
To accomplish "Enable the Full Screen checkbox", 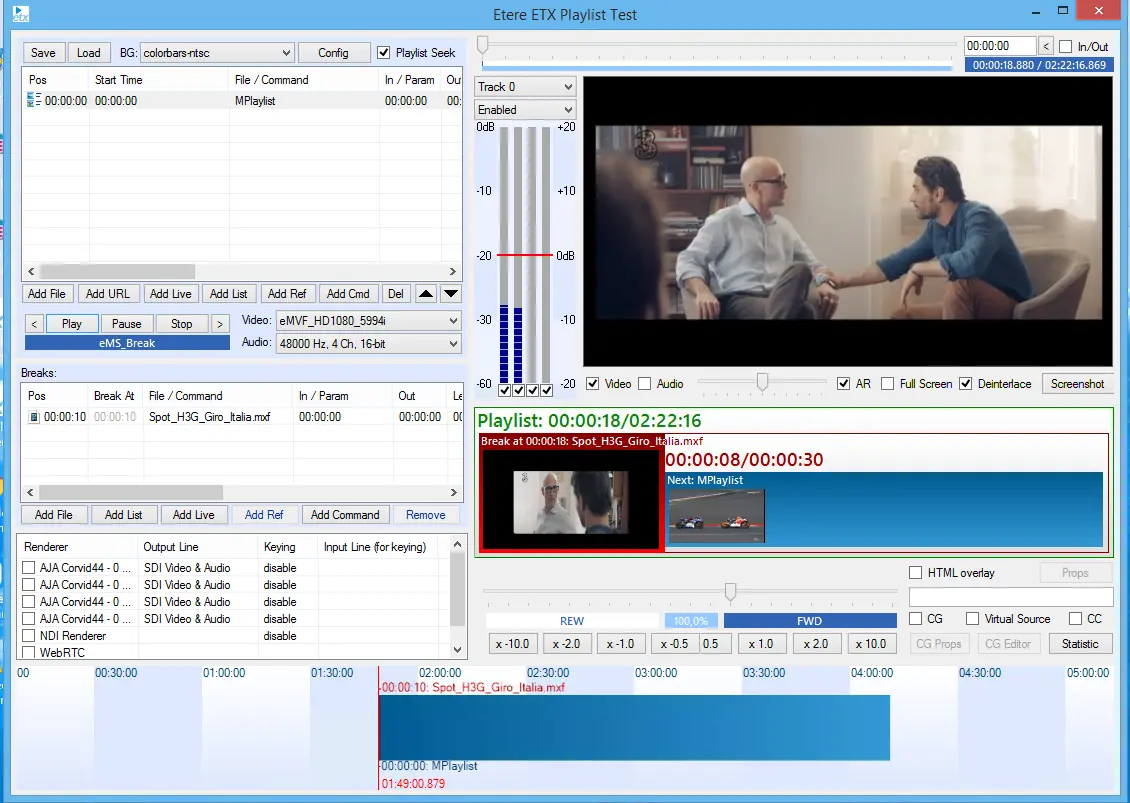I will tap(887, 384).
